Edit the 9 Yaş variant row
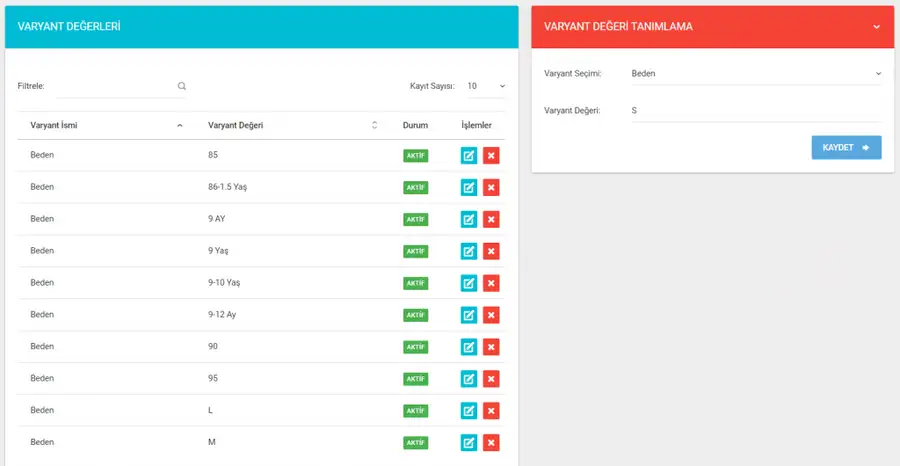This screenshot has width=900, height=466. click(x=469, y=251)
